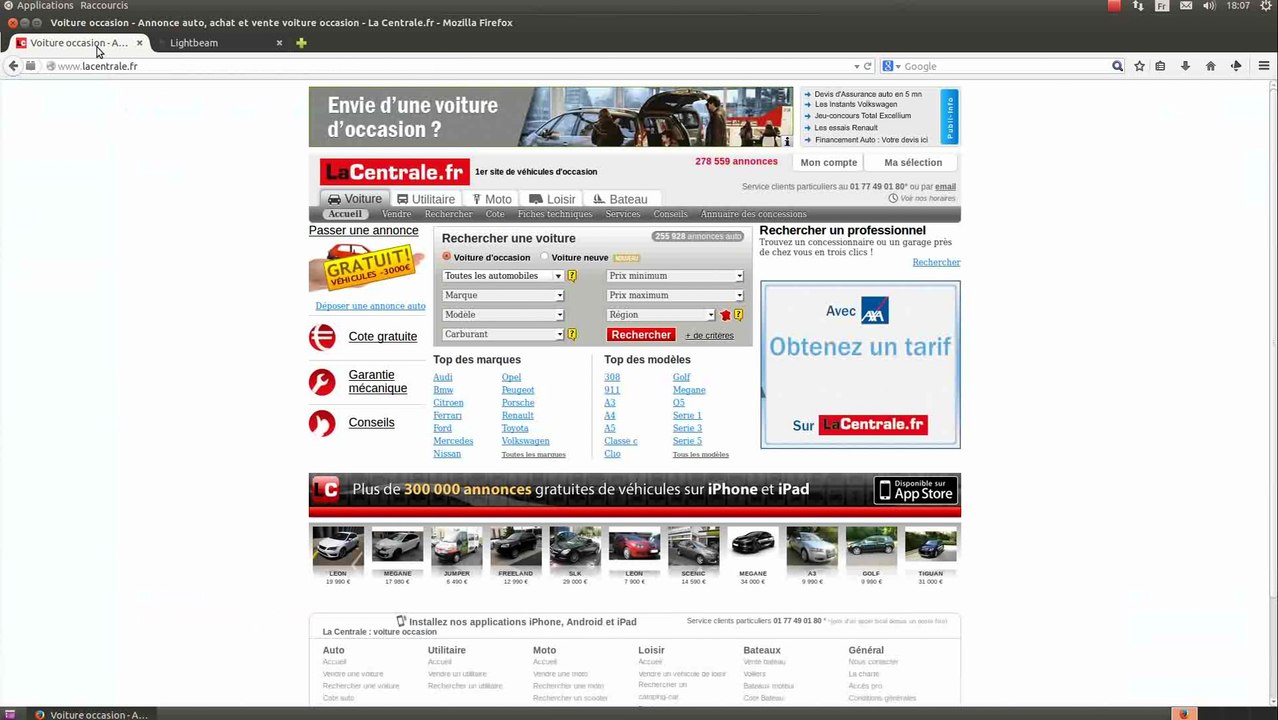The height and width of the screenshot is (720, 1278).
Task: Open the Modèle dropdown
Action: point(503,315)
